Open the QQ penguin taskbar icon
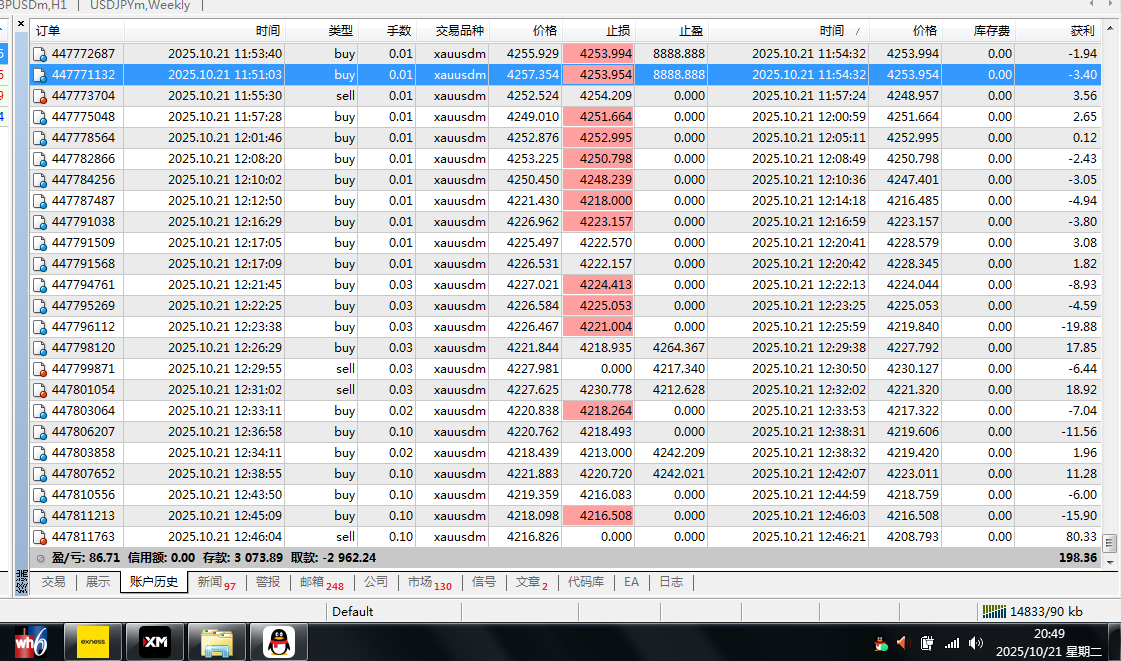The width and height of the screenshot is (1121, 661). pyautogui.click(x=277, y=641)
